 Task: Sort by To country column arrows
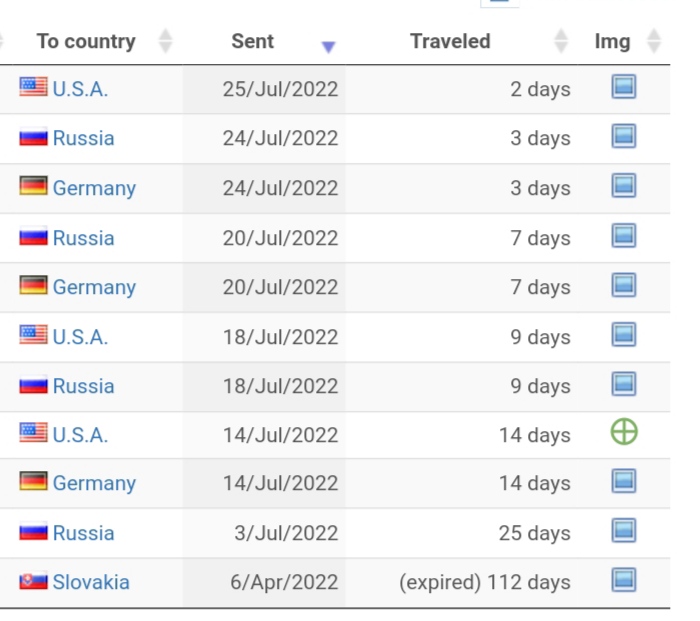pos(166,41)
